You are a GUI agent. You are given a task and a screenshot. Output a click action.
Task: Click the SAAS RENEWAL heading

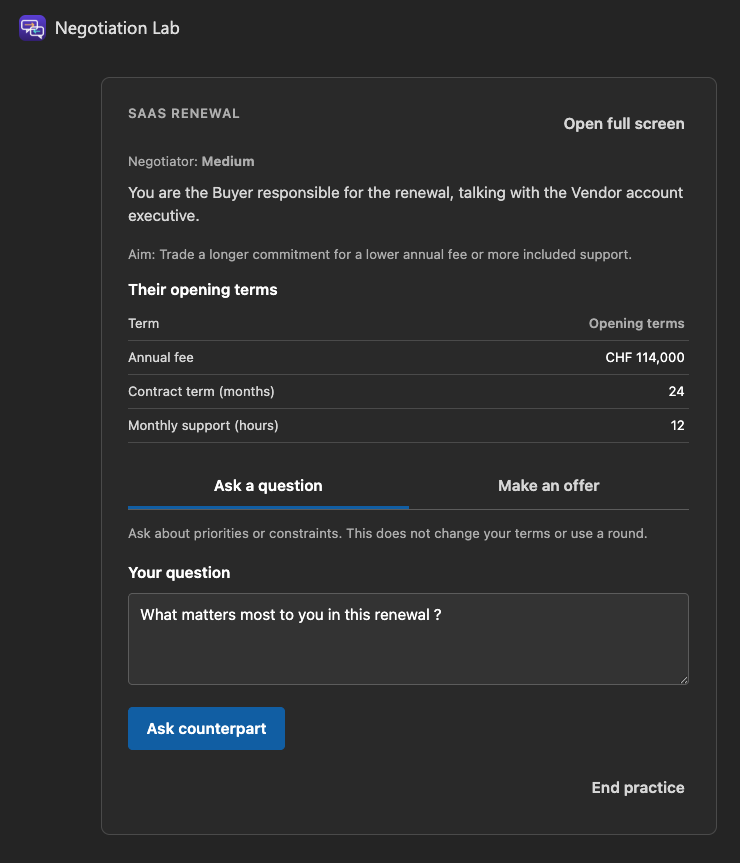[184, 113]
